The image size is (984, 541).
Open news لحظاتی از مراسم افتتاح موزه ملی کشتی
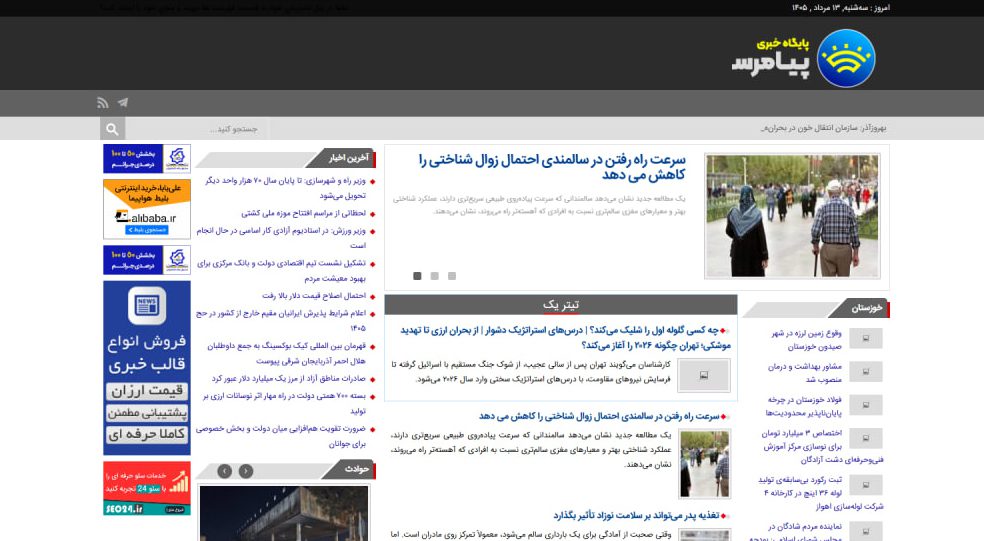[x=303, y=213]
